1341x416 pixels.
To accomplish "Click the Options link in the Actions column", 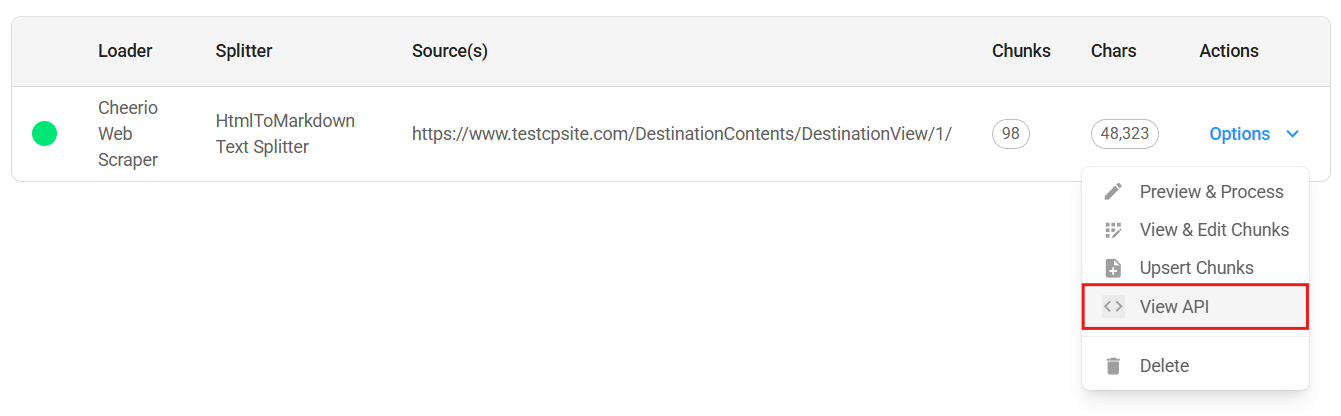I will [1239, 134].
